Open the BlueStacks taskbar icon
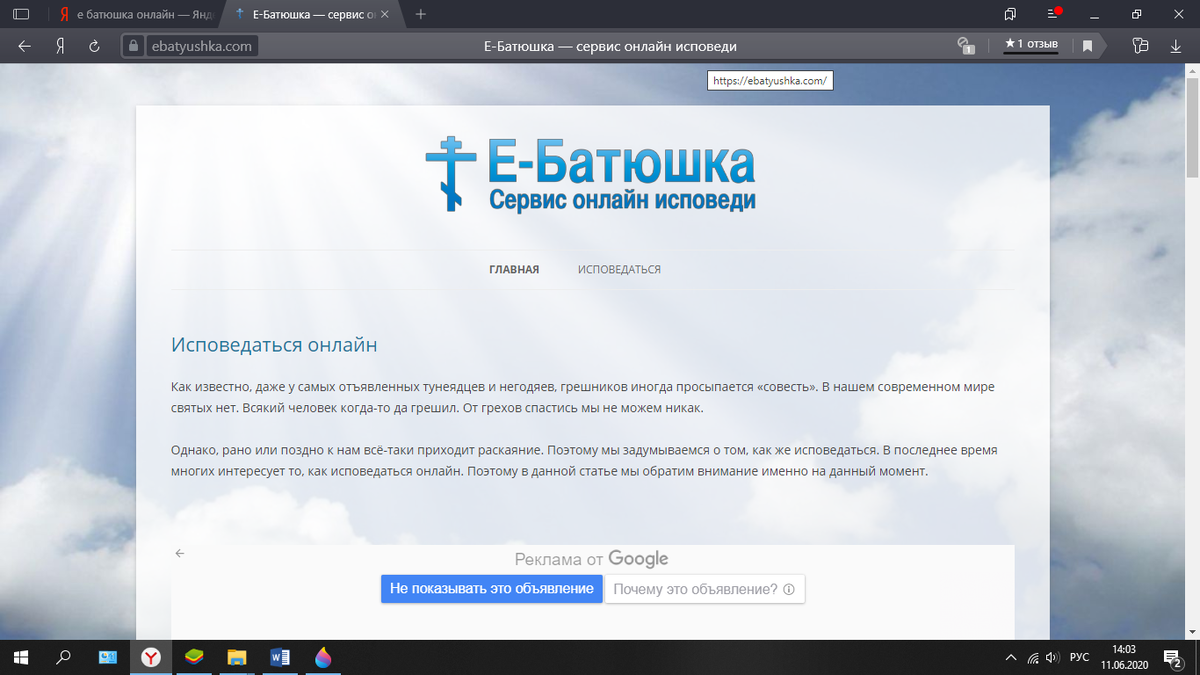The image size is (1200, 675). coord(194,657)
